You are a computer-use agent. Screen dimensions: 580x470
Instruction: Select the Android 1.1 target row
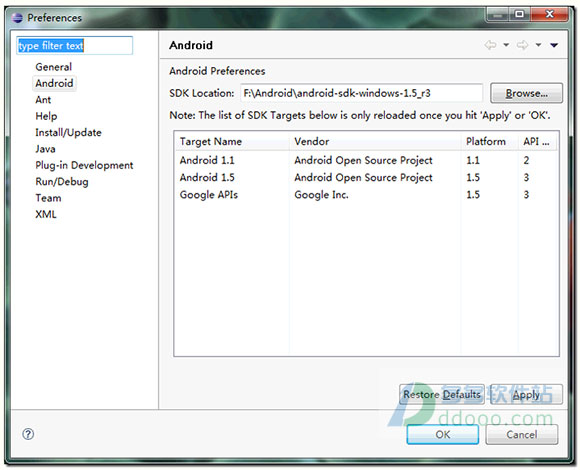coord(366,160)
